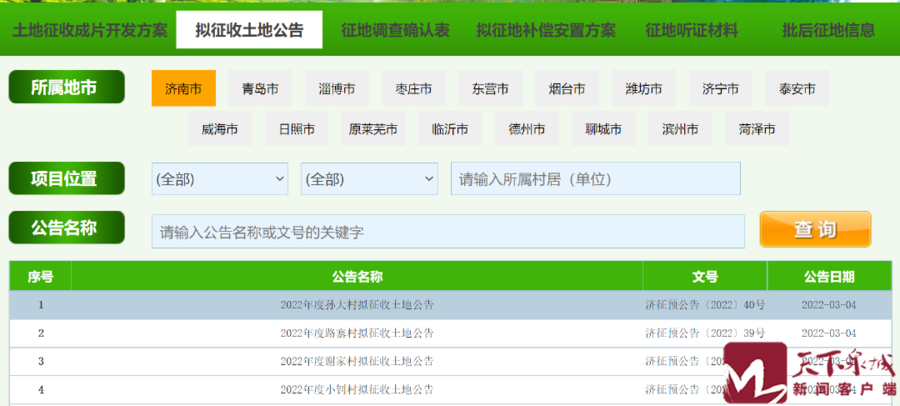Click the 公告名称 column header
This screenshot has width=900, height=406.
pyautogui.click(x=357, y=277)
